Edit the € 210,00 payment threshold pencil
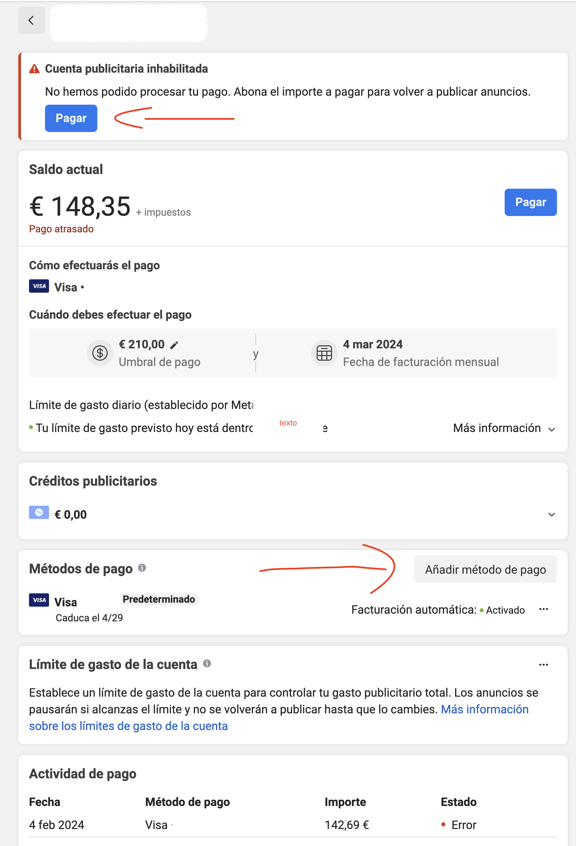This screenshot has height=846, width=576. pos(174,345)
